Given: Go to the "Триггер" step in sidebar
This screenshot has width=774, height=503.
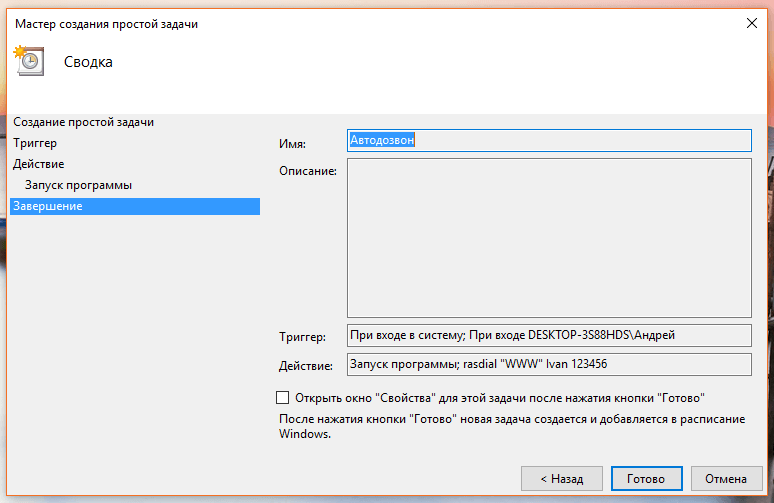Looking at the screenshot, I should click(35, 143).
